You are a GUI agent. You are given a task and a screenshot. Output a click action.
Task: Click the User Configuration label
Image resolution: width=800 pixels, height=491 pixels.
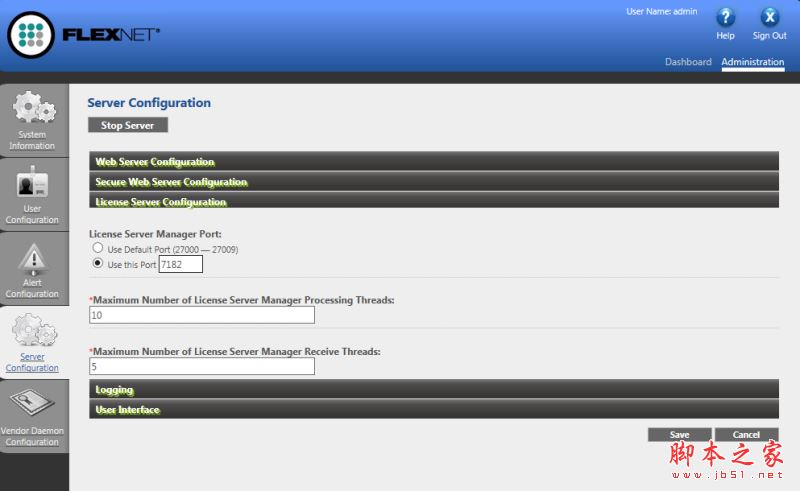pos(32,214)
